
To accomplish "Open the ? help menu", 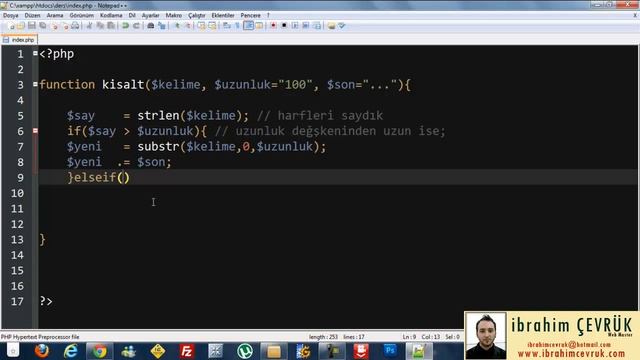I will [268, 15].
